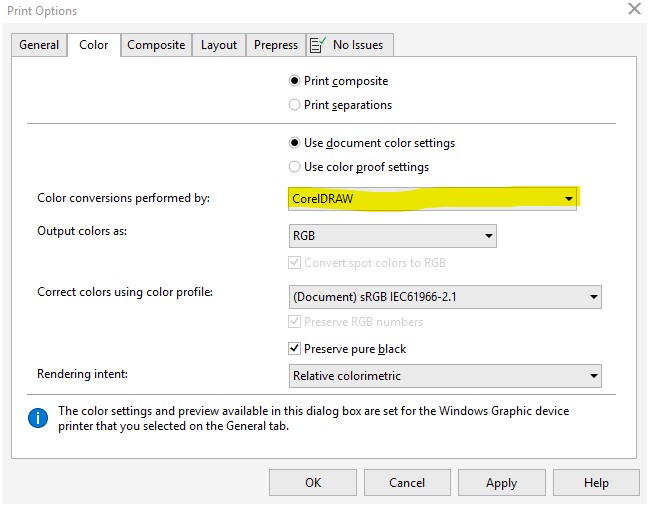Click the Cancel button
The height and width of the screenshot is (506, 649).
tap(407, 482)
